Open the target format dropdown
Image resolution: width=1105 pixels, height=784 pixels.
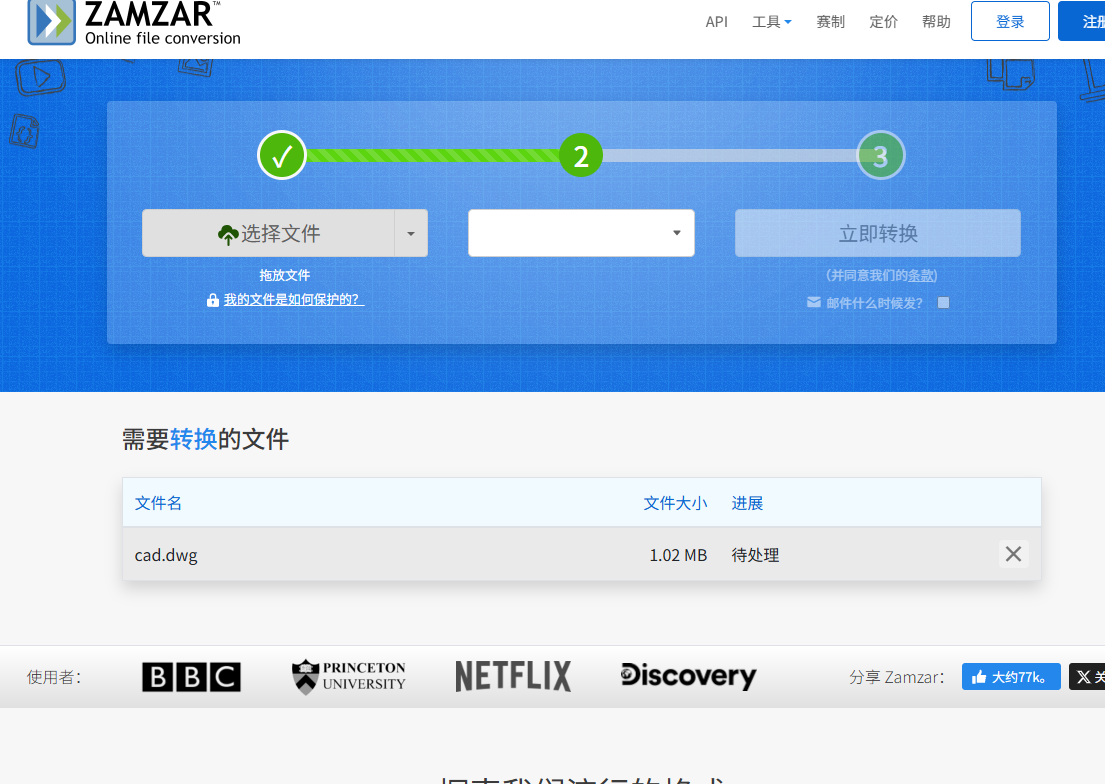(581, 233)
